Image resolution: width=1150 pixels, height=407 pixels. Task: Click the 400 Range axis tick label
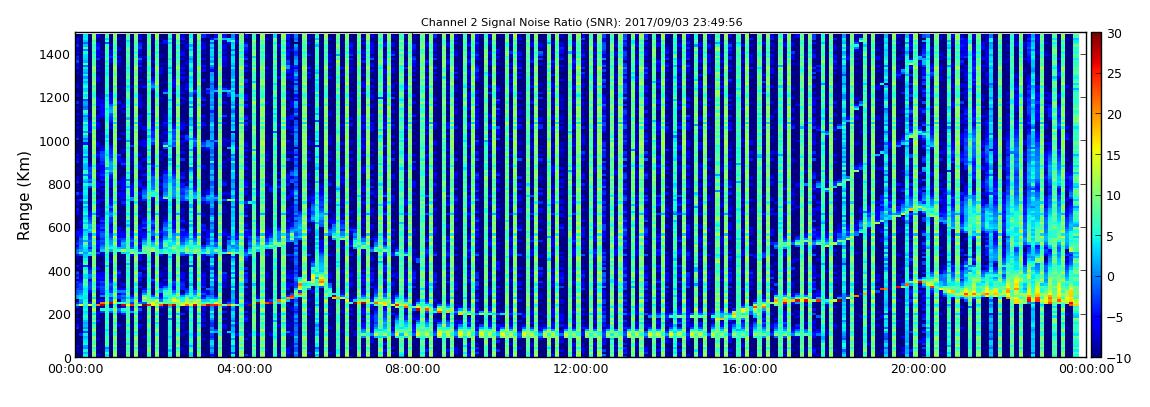coord(59,272)
